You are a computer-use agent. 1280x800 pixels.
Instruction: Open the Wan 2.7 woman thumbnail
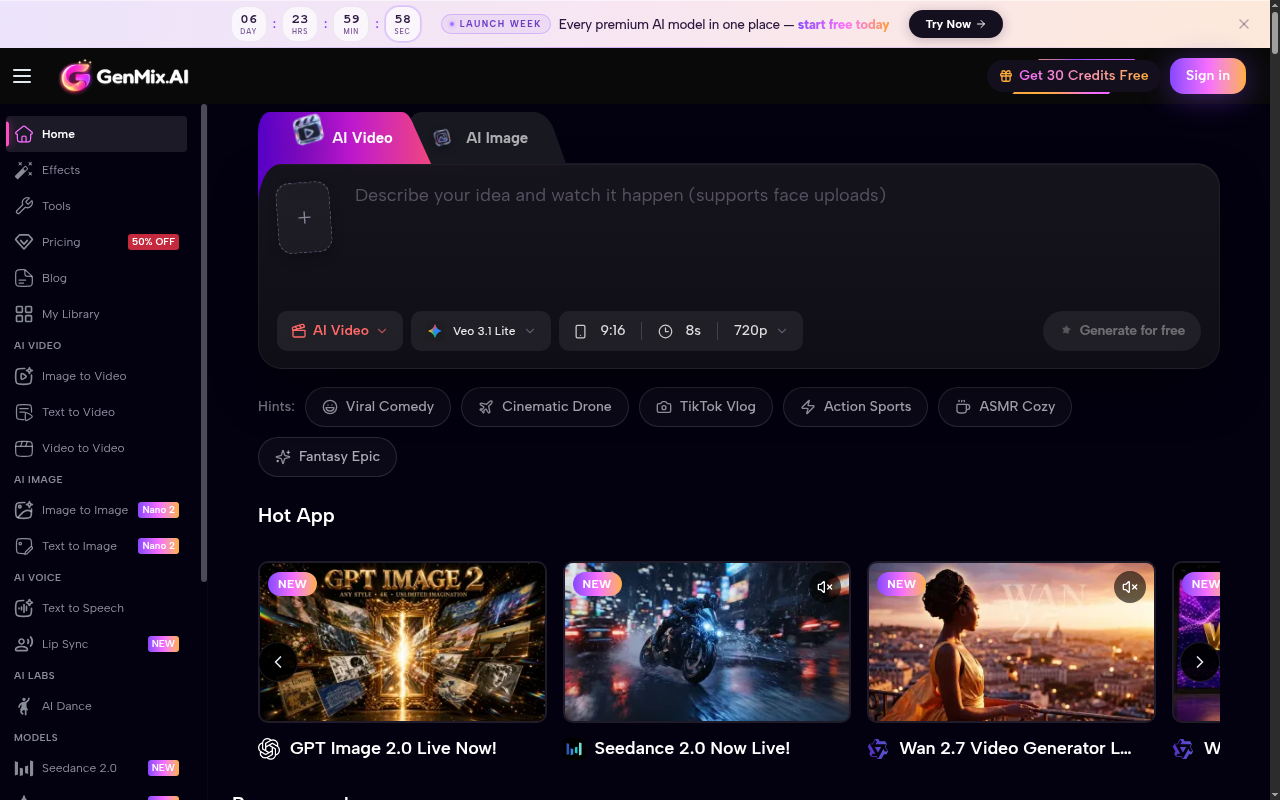(1011, 642)
